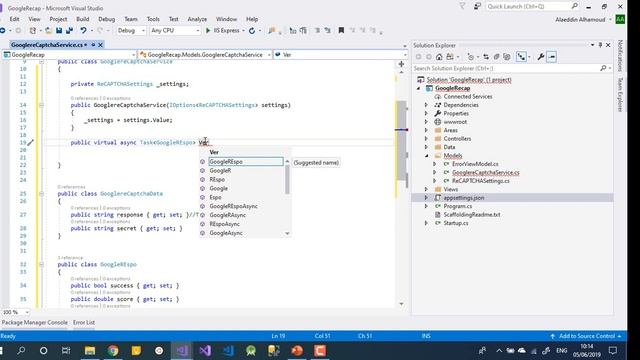Open the Notifications side tab
640x360 pixels.
click(620, 56)
